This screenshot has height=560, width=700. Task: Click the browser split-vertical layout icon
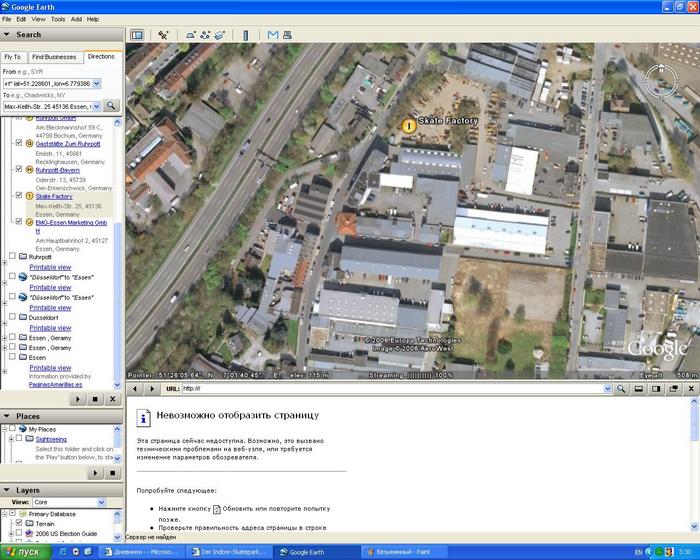click(656, 389)
